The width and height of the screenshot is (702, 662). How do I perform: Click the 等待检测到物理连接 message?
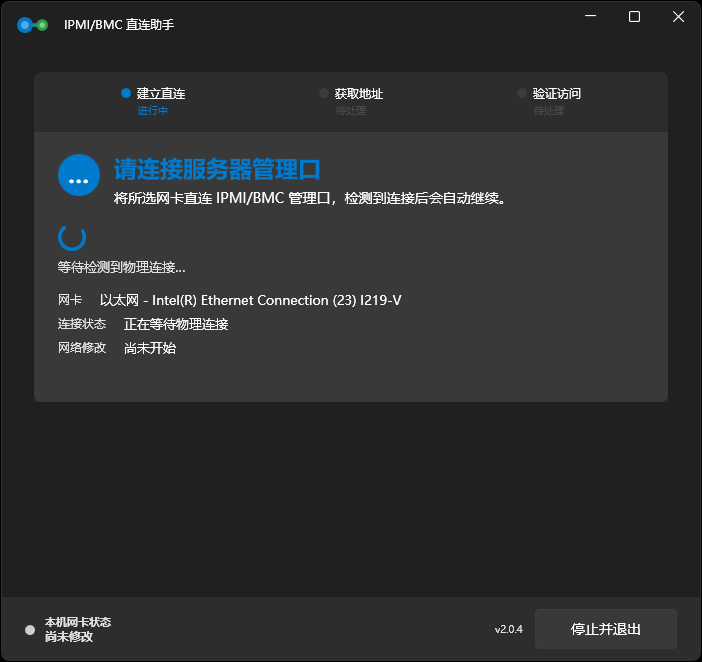(x=121, y=267)
